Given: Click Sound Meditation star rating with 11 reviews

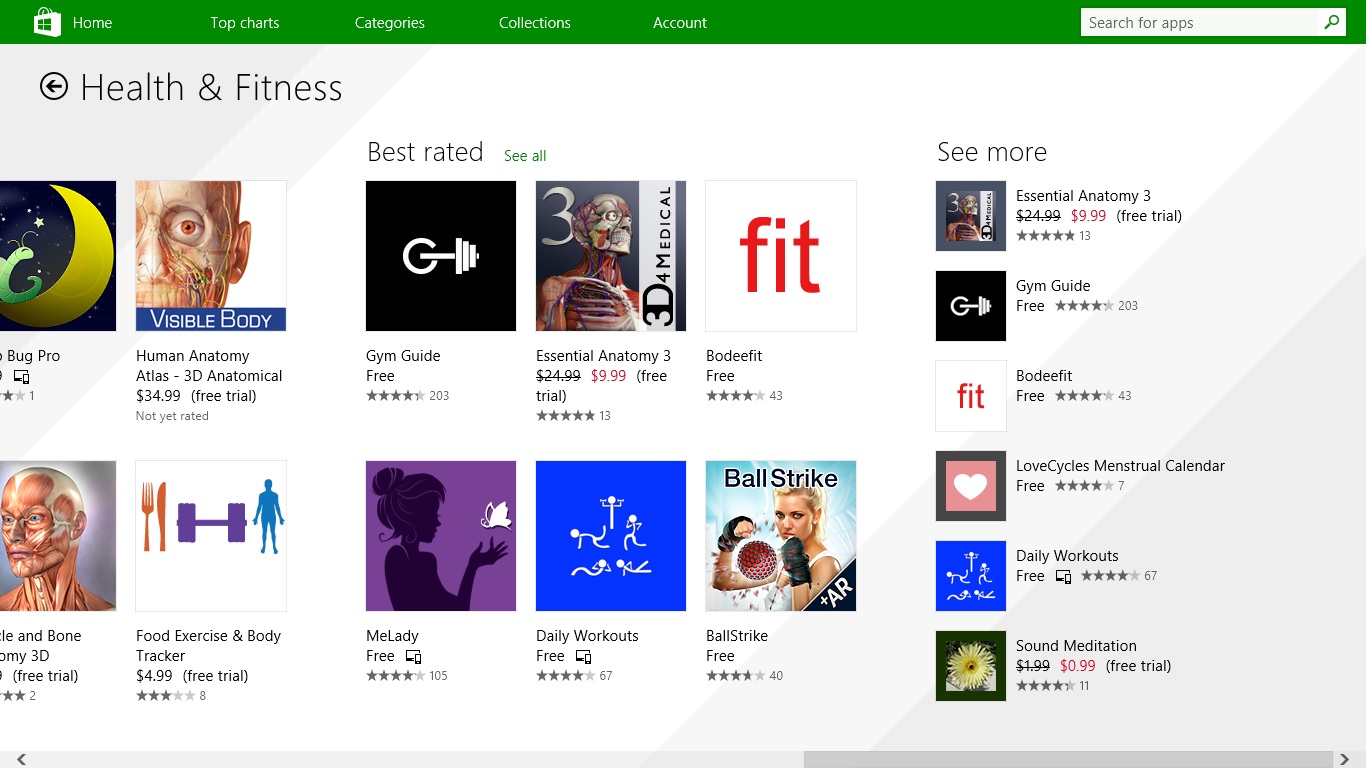Looking at the screenshot, I should pos(1046,686).
